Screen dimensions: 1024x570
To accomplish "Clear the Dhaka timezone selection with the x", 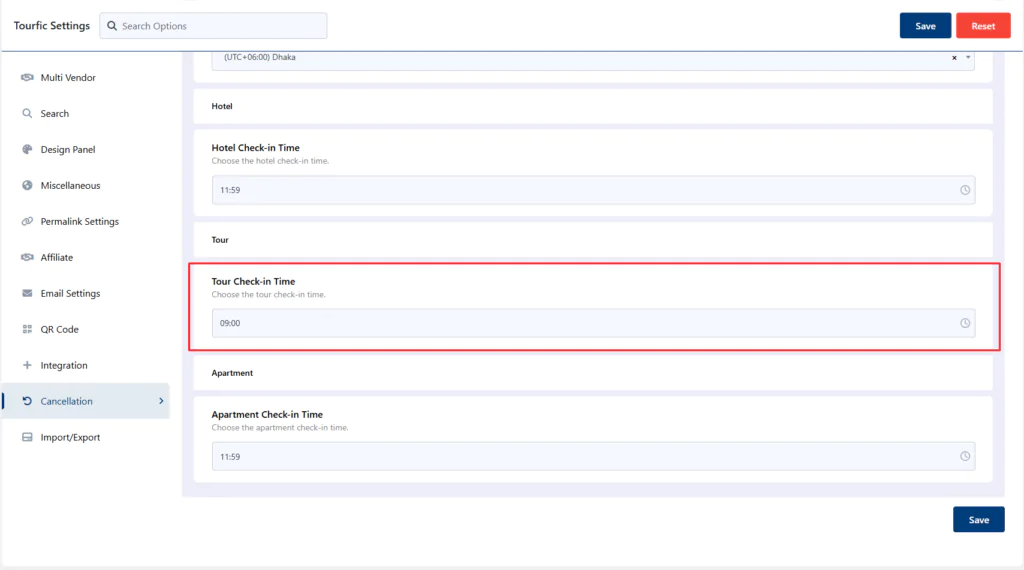I will point(954,57).
